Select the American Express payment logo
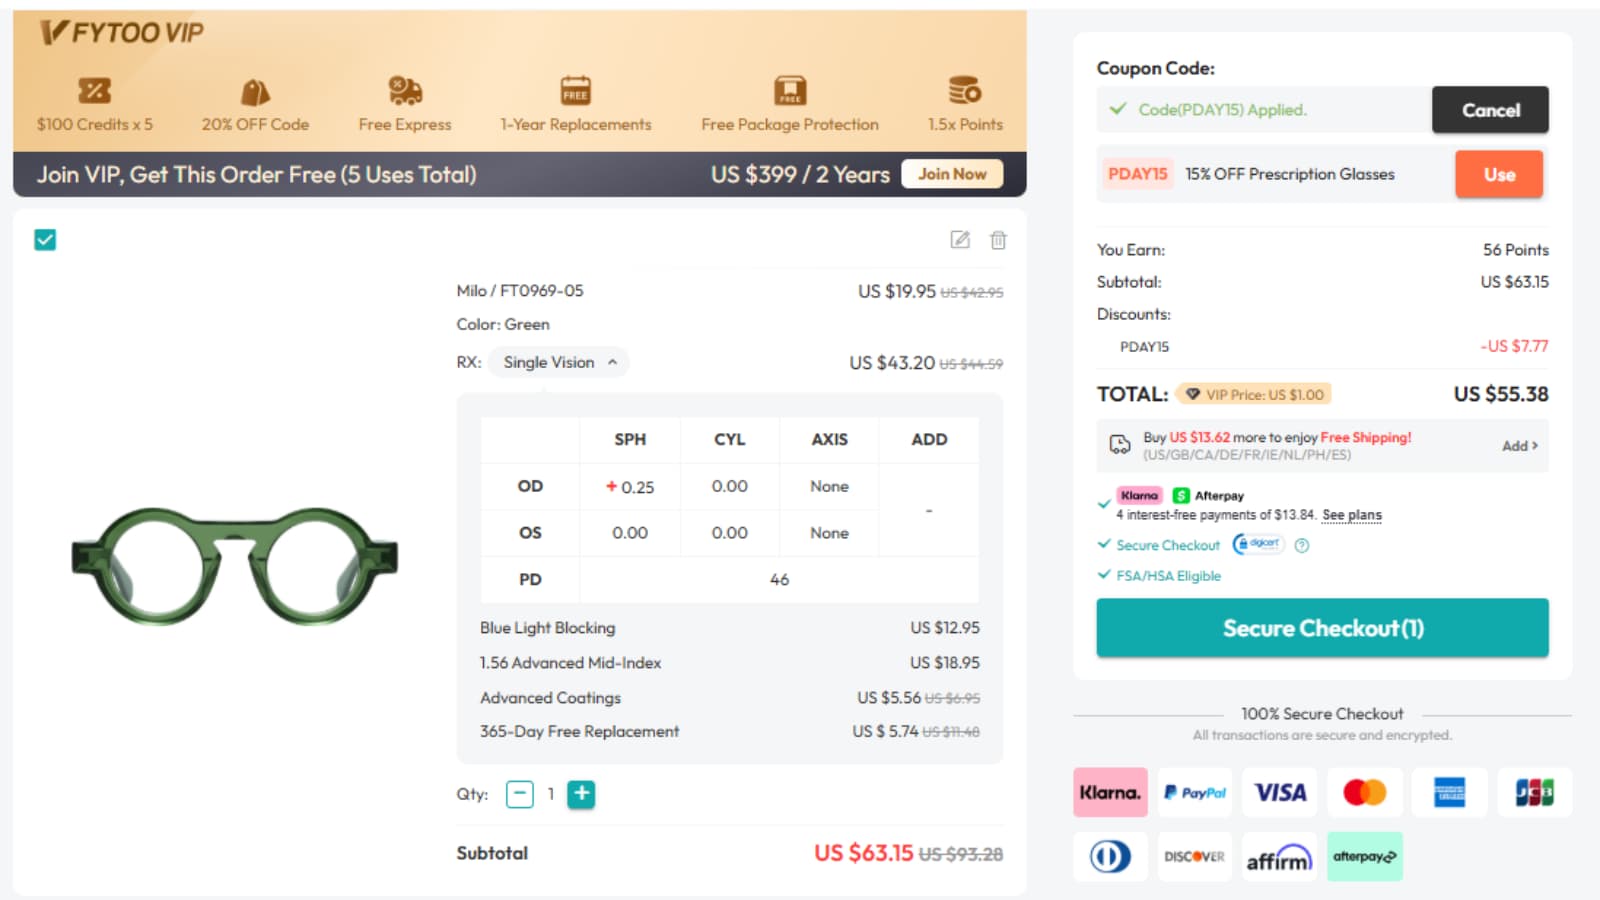 (x=1450, y=792)
